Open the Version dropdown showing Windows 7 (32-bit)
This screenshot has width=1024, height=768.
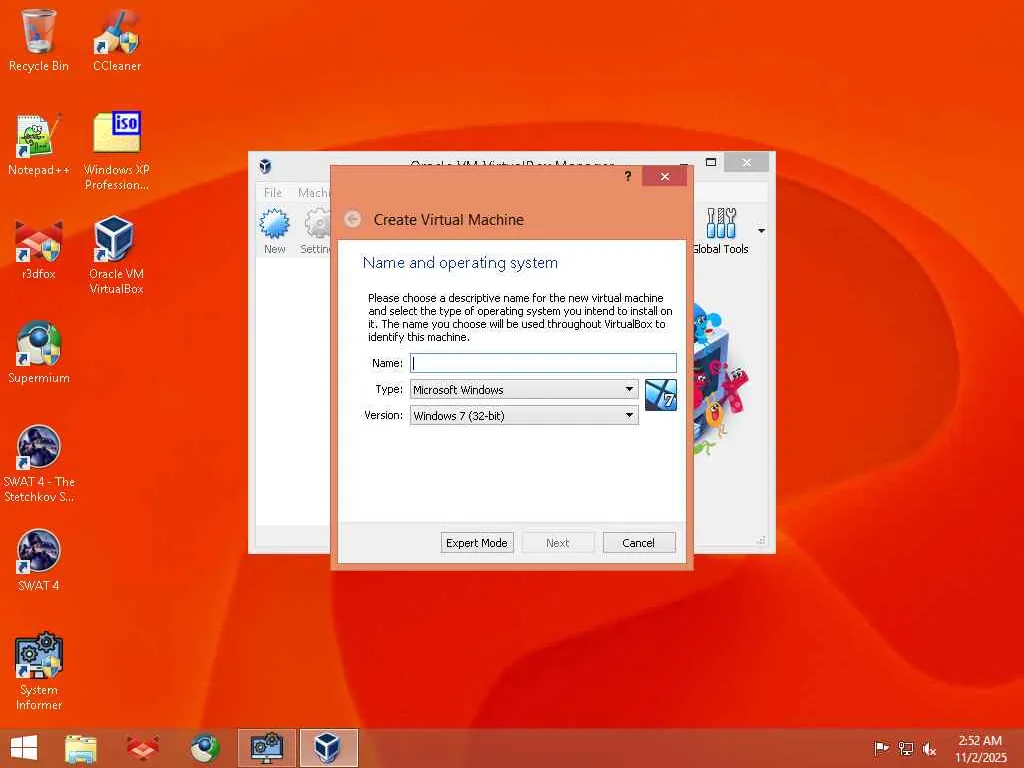(x=524, y=415)
